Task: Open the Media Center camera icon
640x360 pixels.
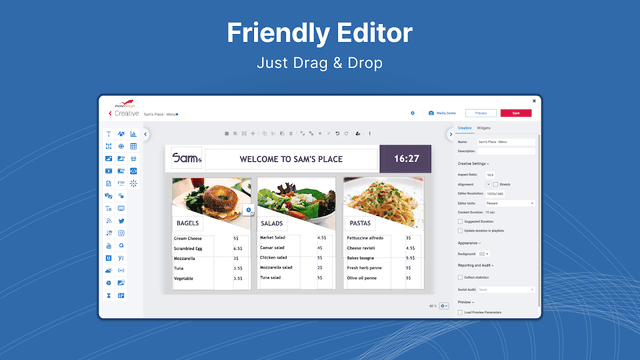Action: click(x=431, y=113)
